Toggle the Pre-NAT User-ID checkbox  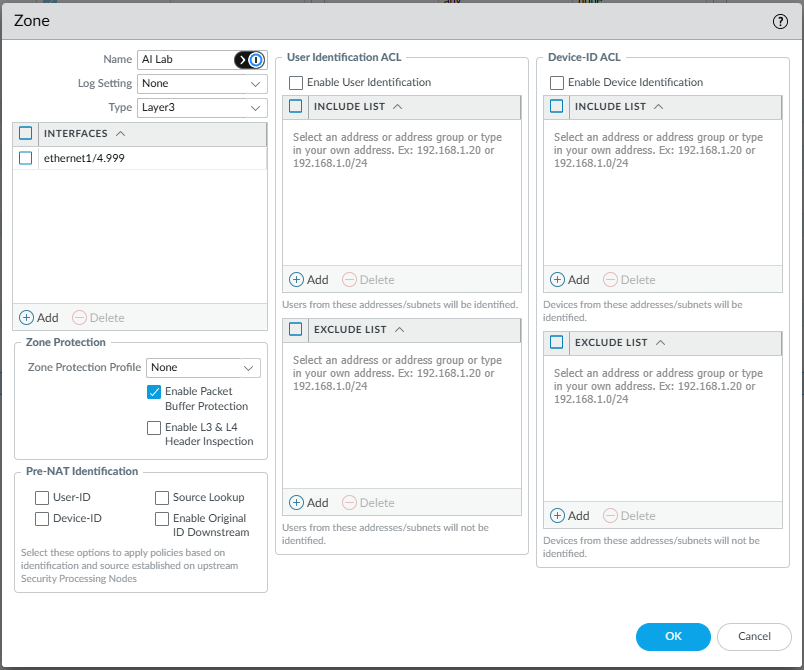(x=42, y=498)
